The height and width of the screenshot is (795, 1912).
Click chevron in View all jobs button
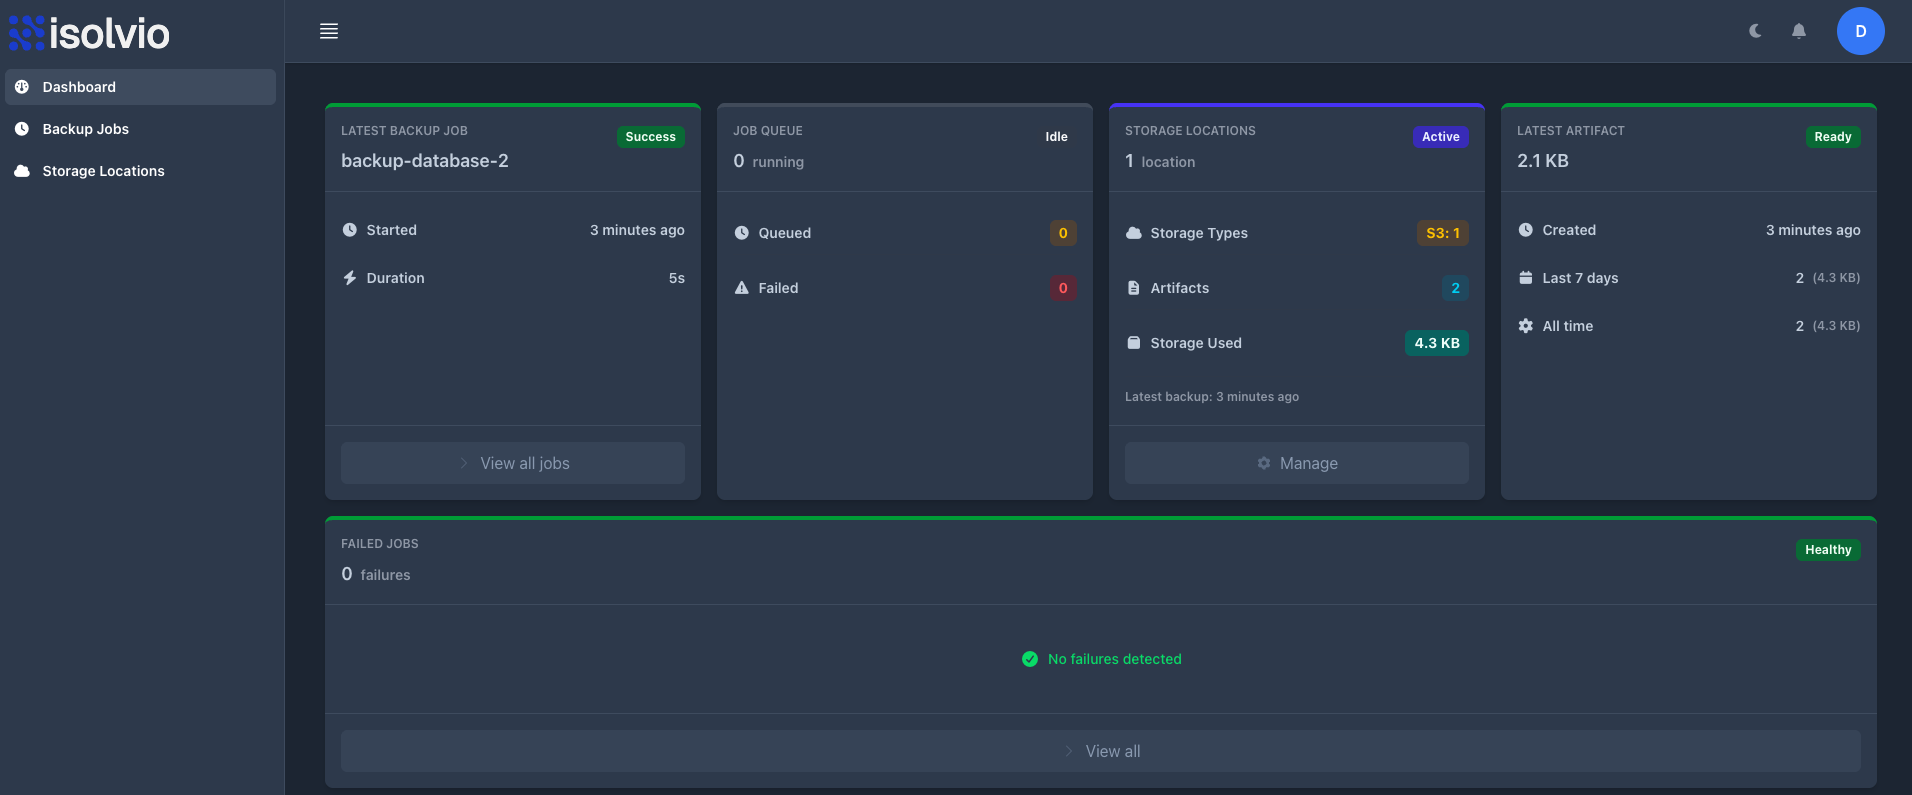coord(464,463)
